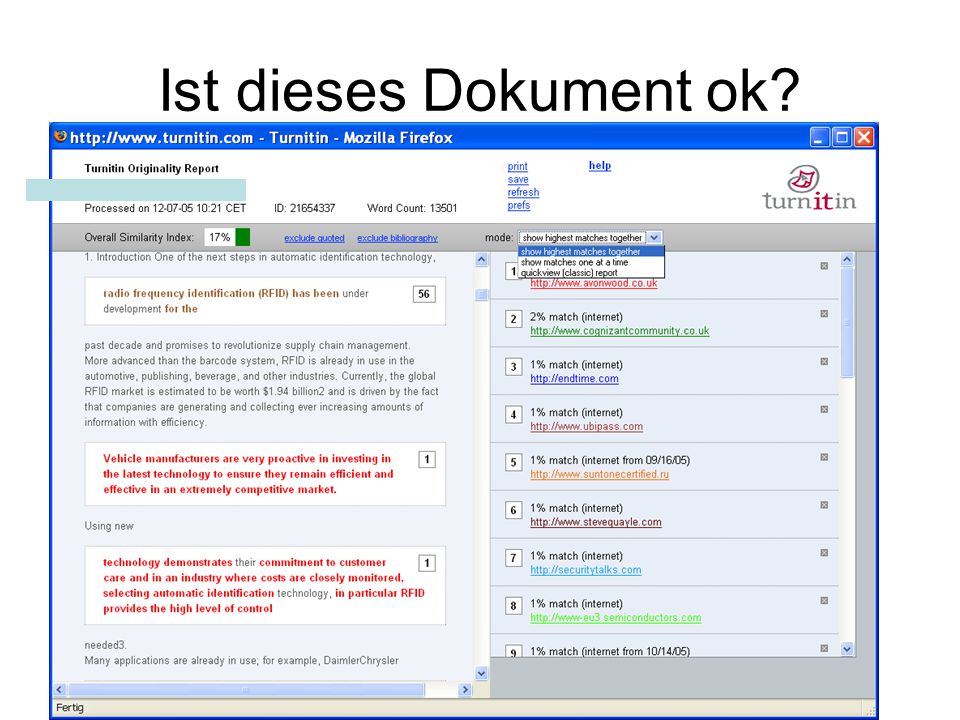The height and width of the screenshot is (720, 960).
Task: Click the 'exclude quoted' link
Action: pyautogui.click(x=314, y=238)
